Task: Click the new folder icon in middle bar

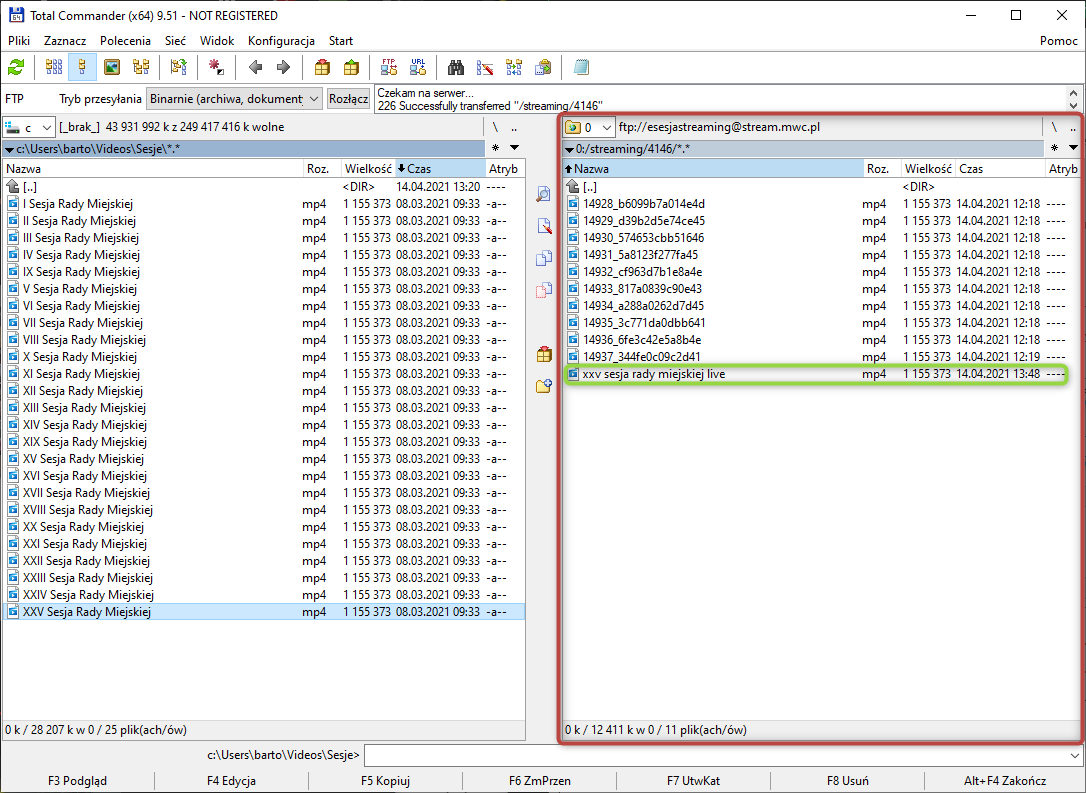Action: tap(544, 386)
